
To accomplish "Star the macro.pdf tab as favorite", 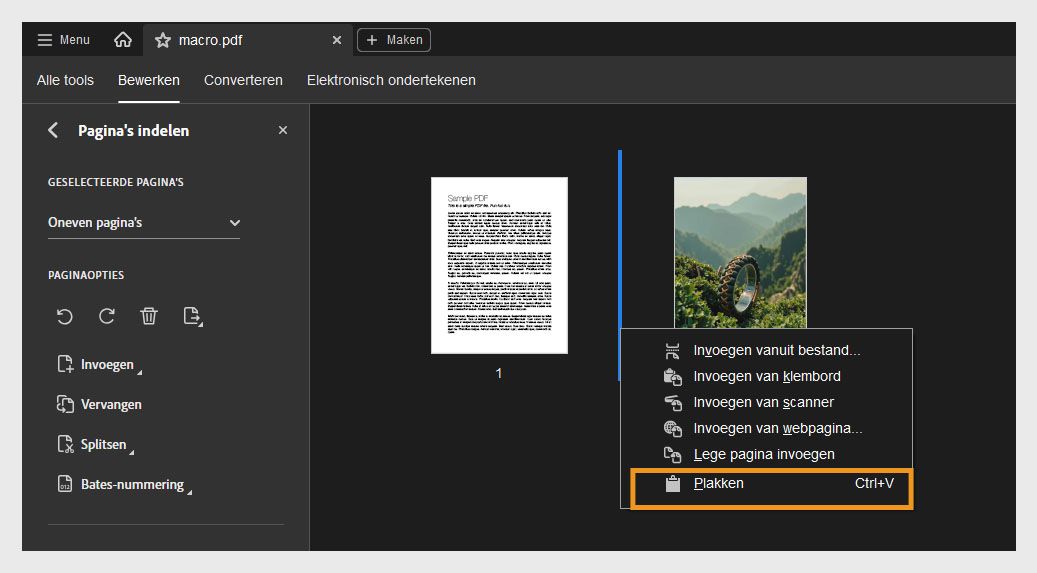I will tap(163, 40).
